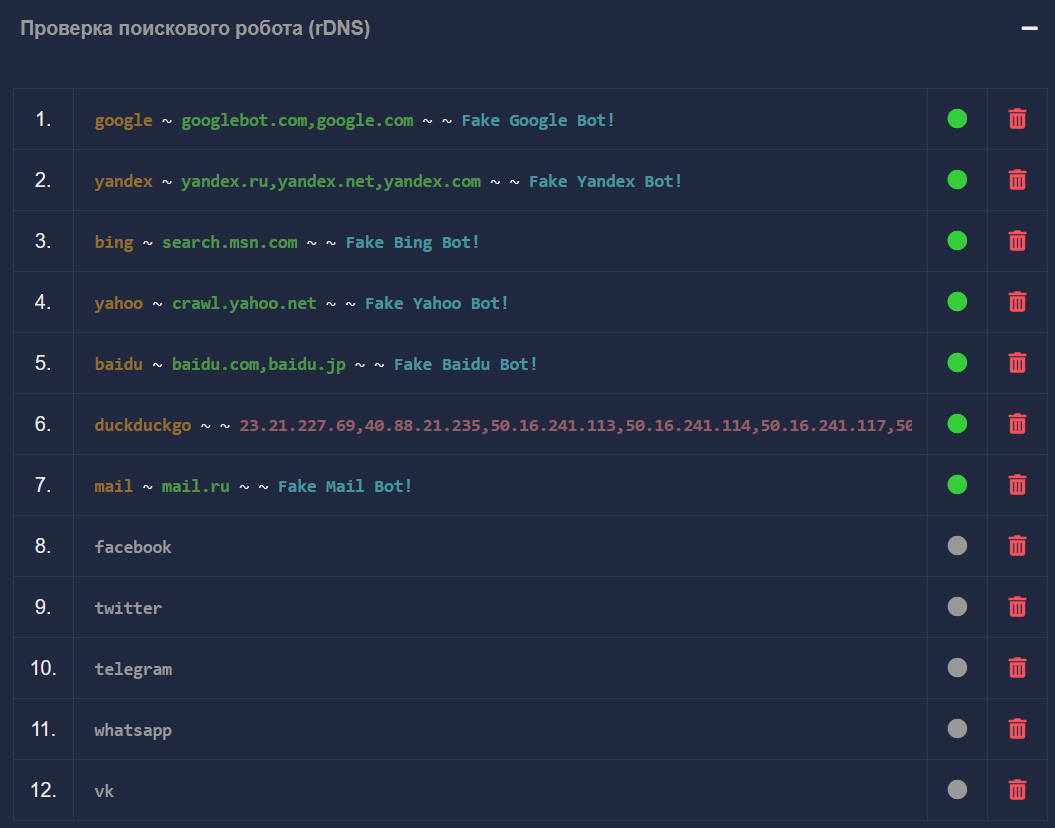This screenshot has height=828, width=1055.
Task: Delete the mail rule with trash icon
Action: point(1017,485)
